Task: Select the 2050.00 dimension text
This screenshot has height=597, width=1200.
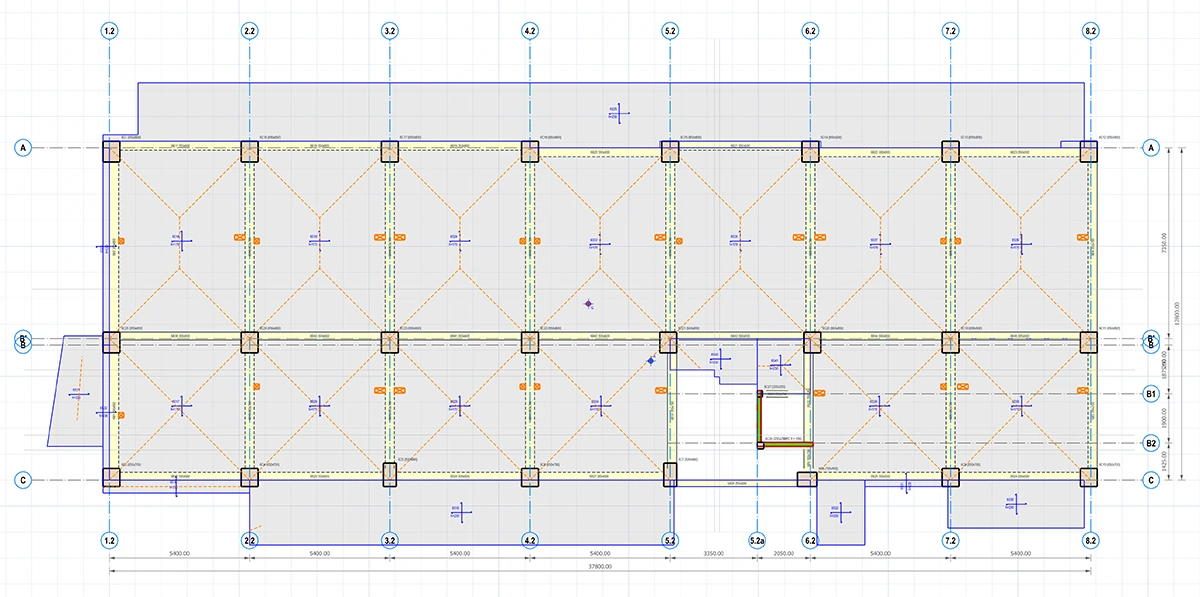Action: (783, 553)
